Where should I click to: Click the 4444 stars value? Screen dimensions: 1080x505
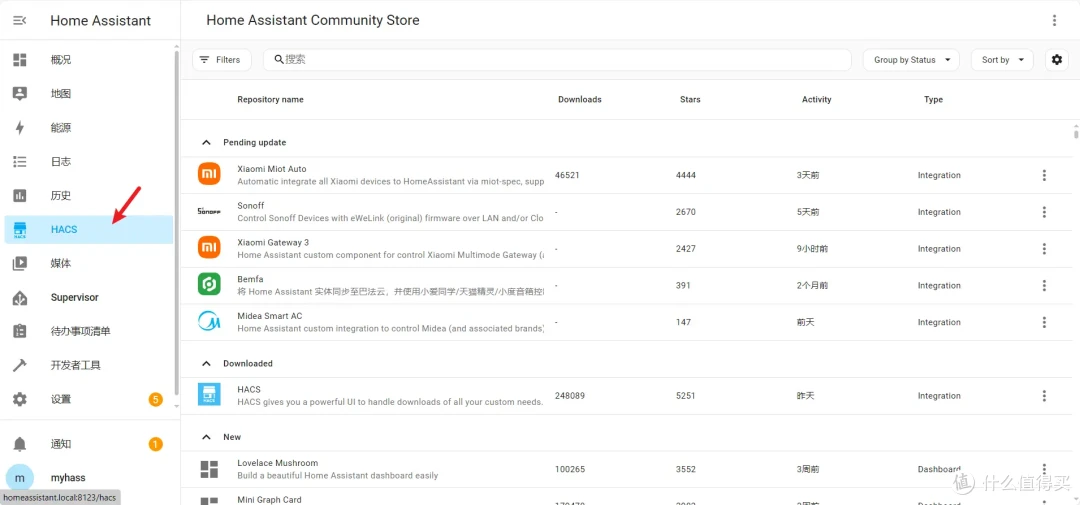click(686, 175)
